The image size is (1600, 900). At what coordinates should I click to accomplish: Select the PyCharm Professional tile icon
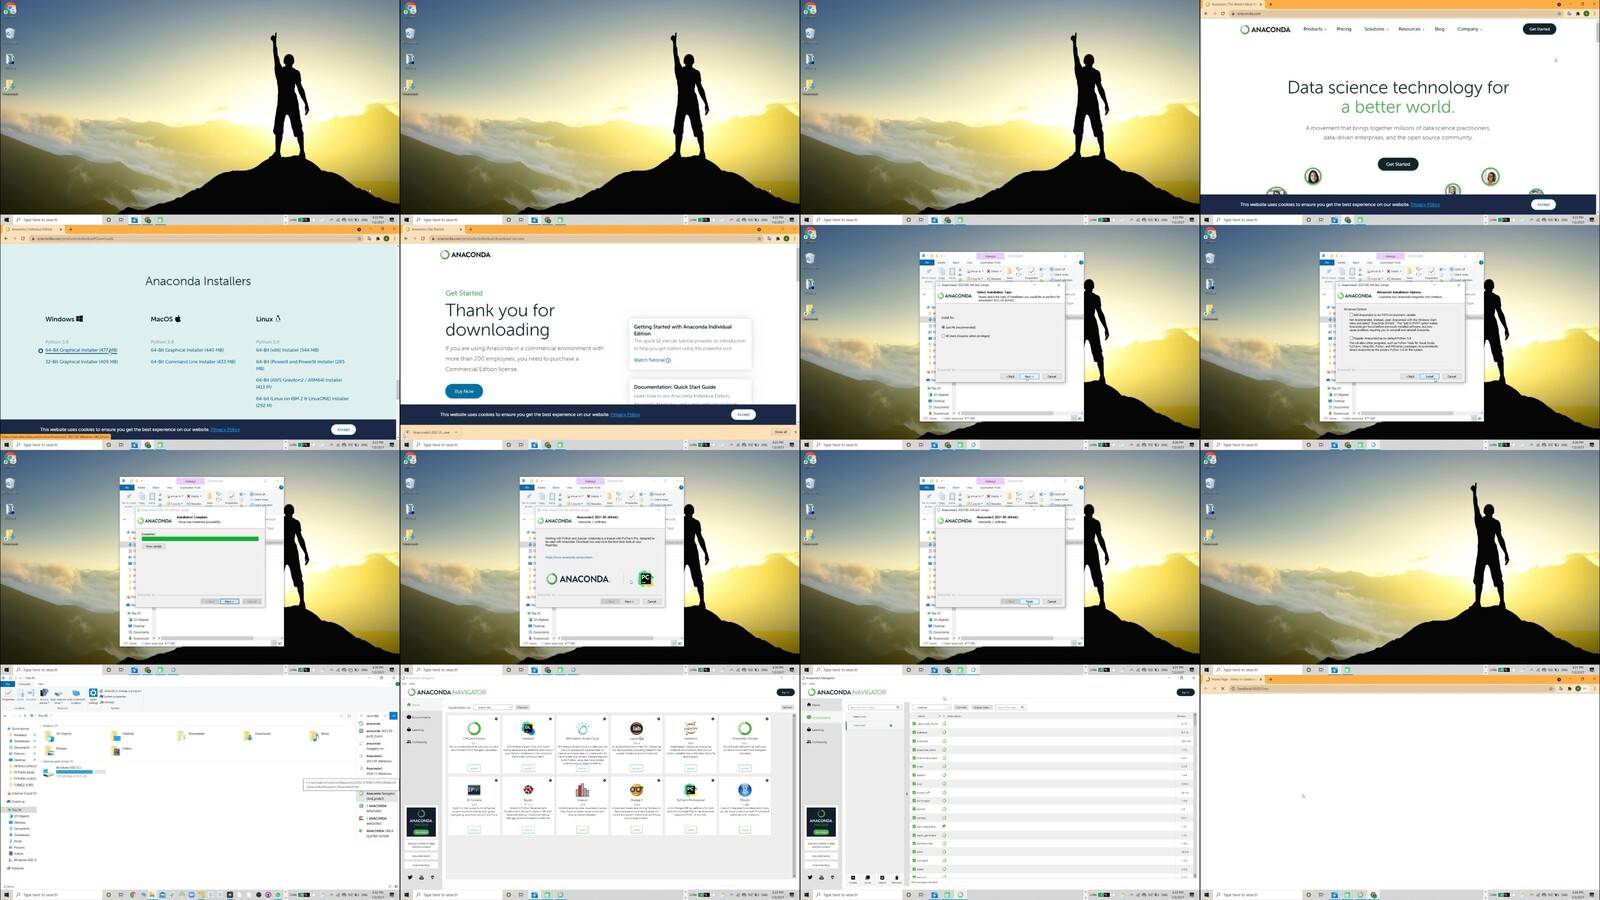click(x=690, y=790)
